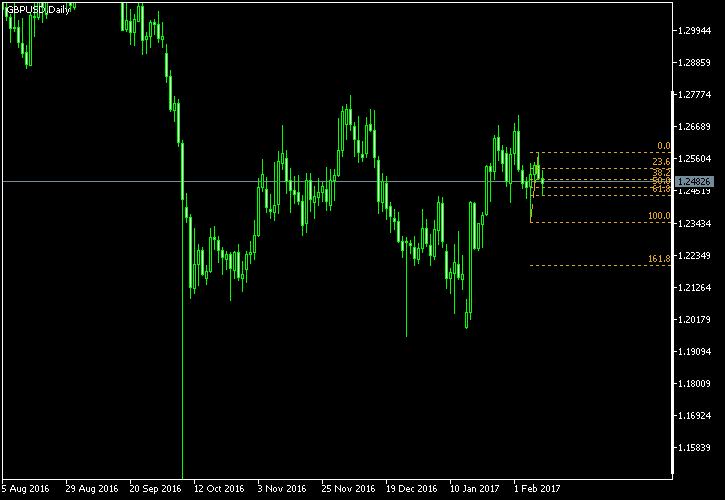This screenshot has width=725, height=500.
Task: Click the 1.16924 price axis label
Action: [694, 415]
